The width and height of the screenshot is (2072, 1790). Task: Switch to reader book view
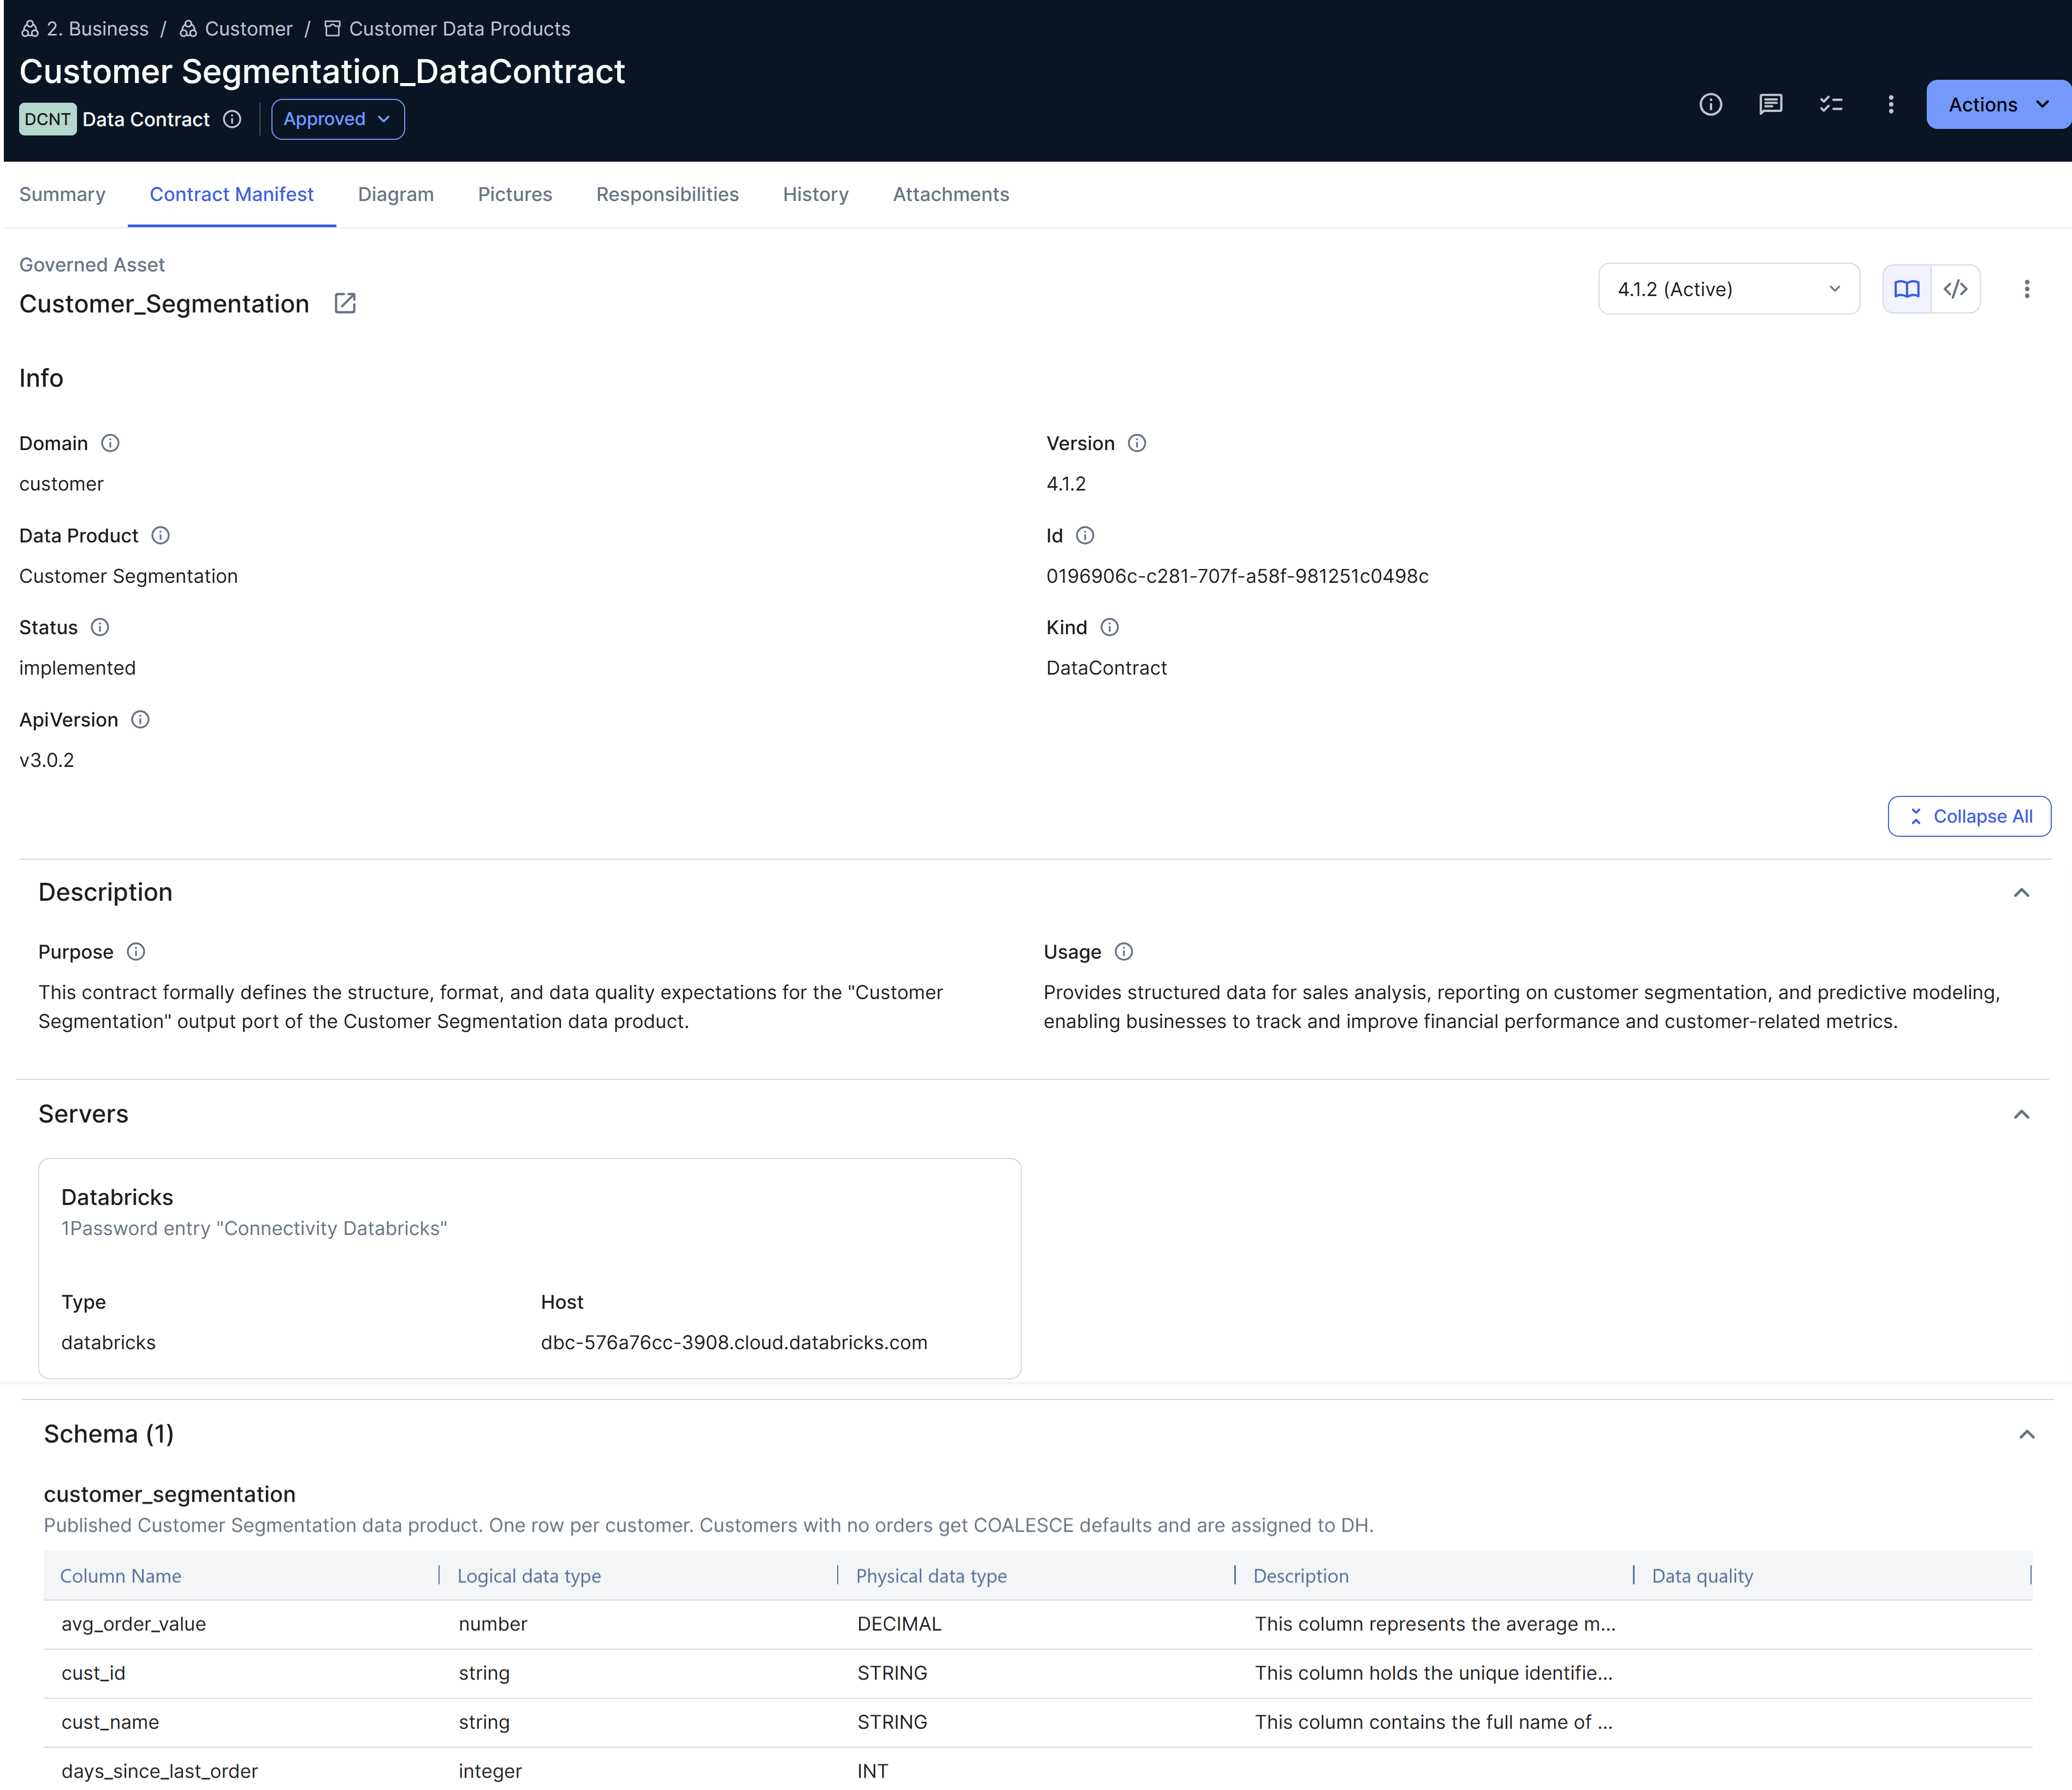tap(1907, 289)
